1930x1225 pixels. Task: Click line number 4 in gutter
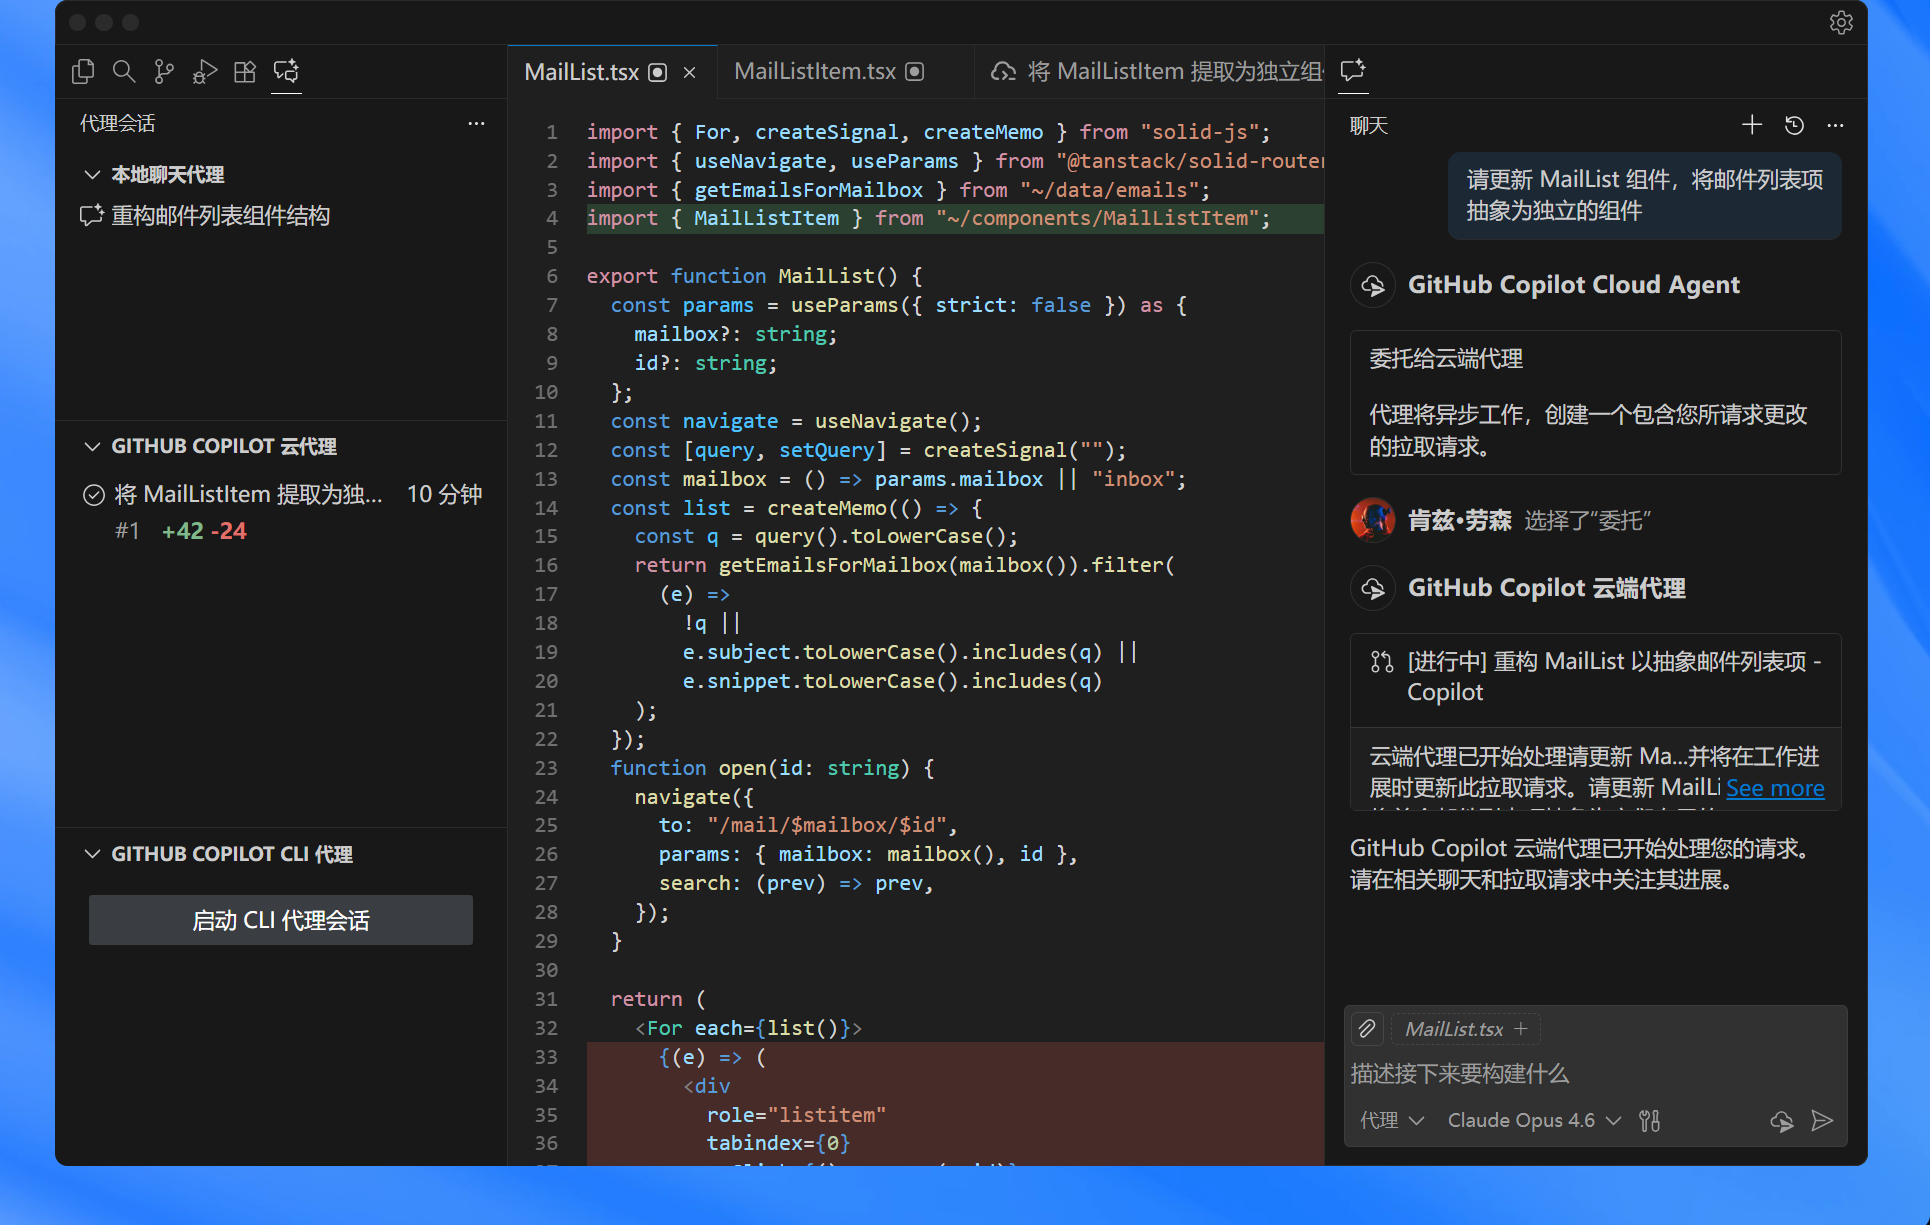pos(552,218)
